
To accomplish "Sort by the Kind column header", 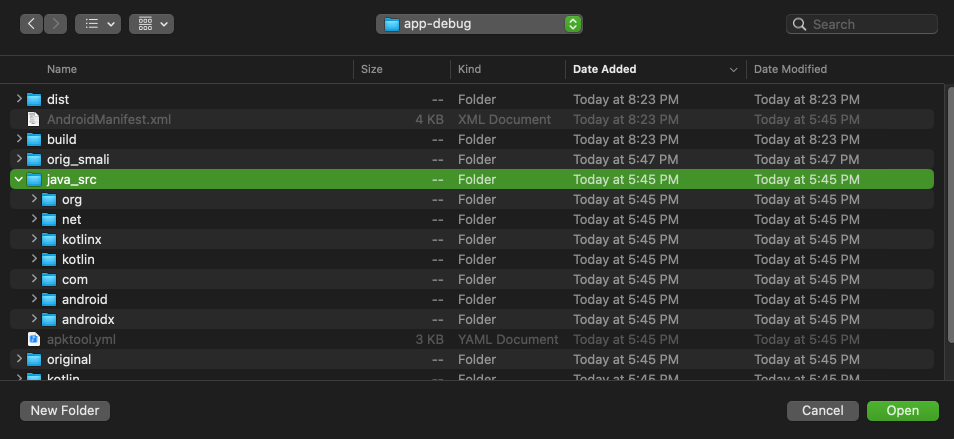I will 469,69.
